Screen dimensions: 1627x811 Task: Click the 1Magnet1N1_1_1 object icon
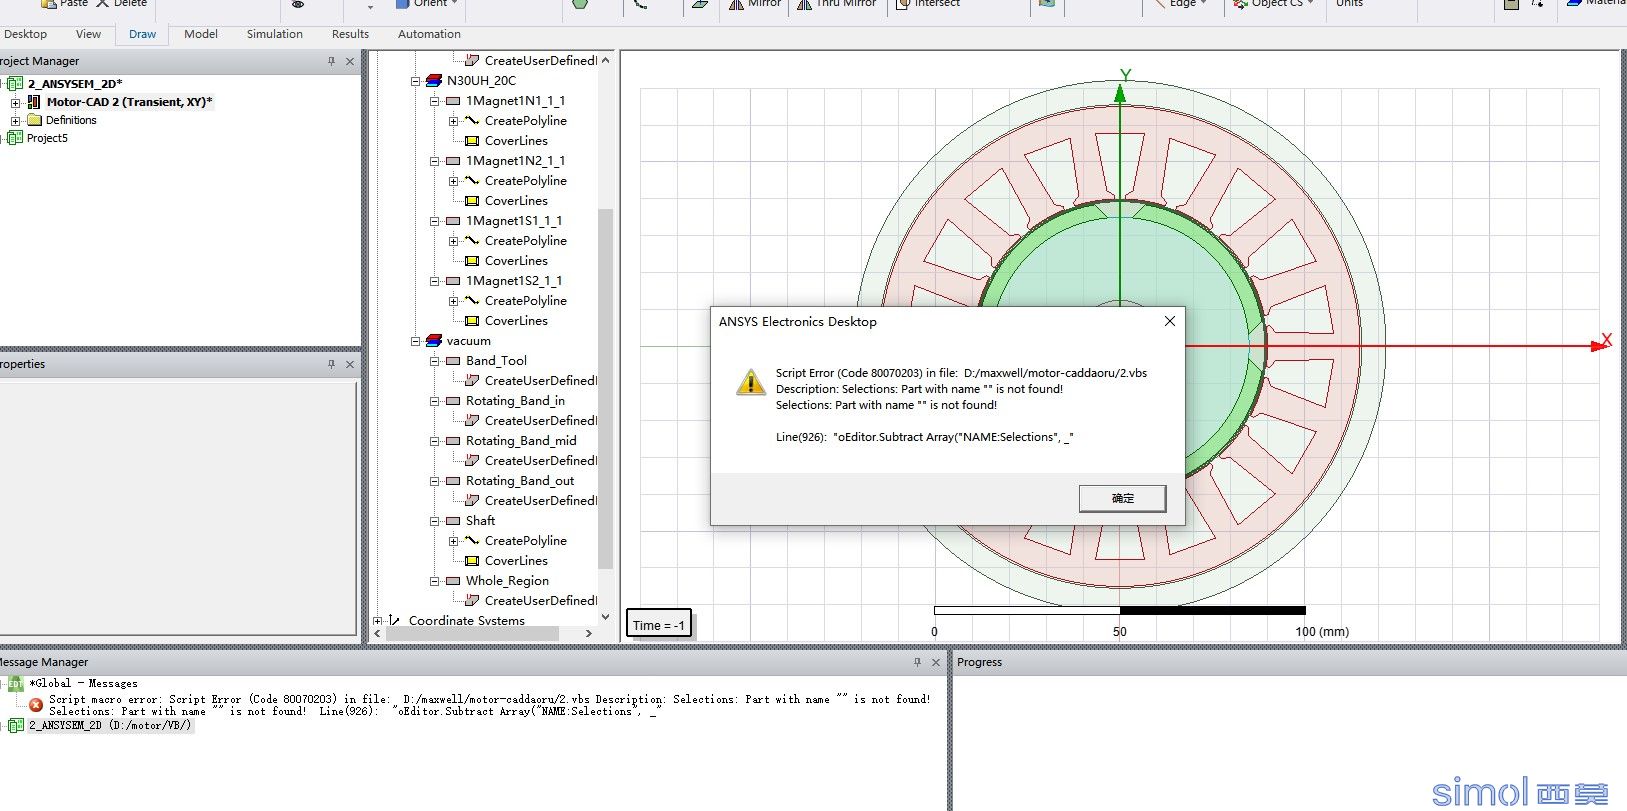(453, 101)
